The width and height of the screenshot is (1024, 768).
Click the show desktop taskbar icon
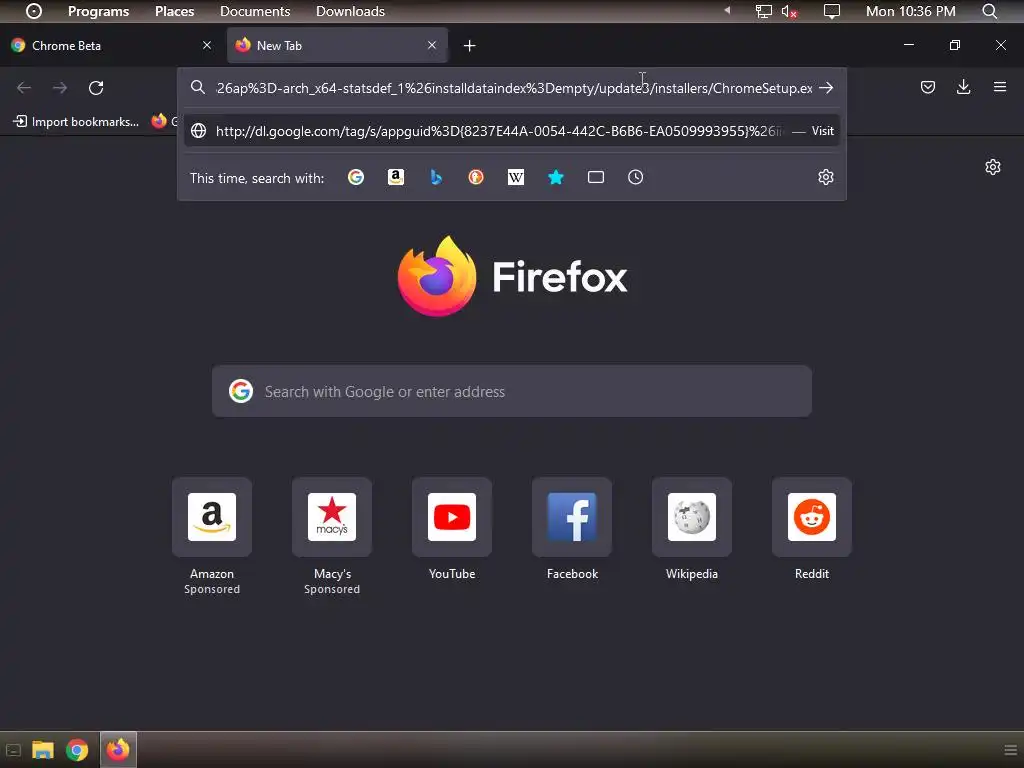(x=13, y=750)
